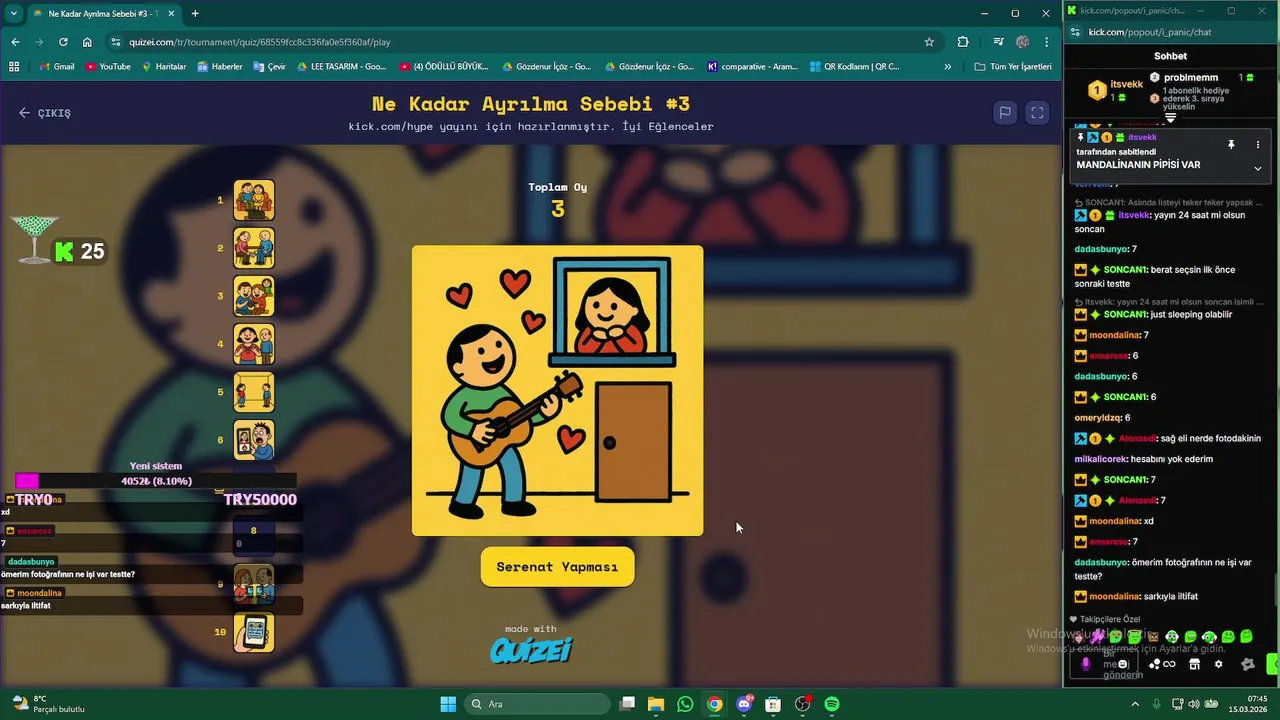This screenshot has width=1280, height=720.
Task: Open the media control icon in Chrome toolbar
Action: click(x=999, y=42)
